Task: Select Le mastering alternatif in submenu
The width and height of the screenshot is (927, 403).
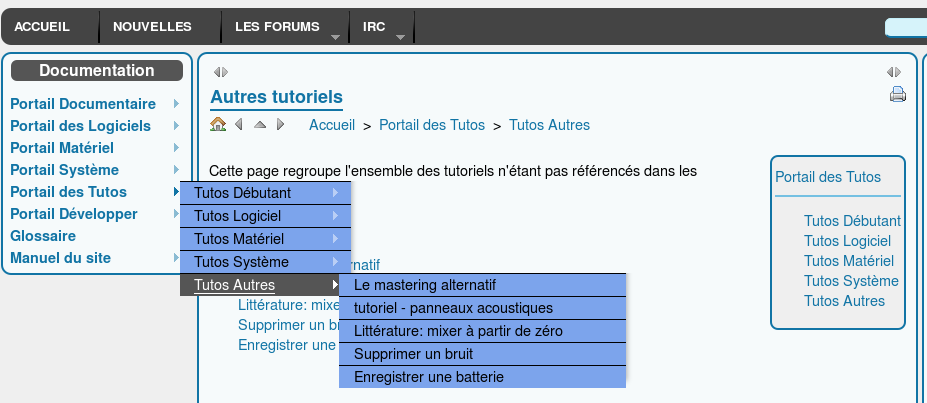Action: coord(425,285)
